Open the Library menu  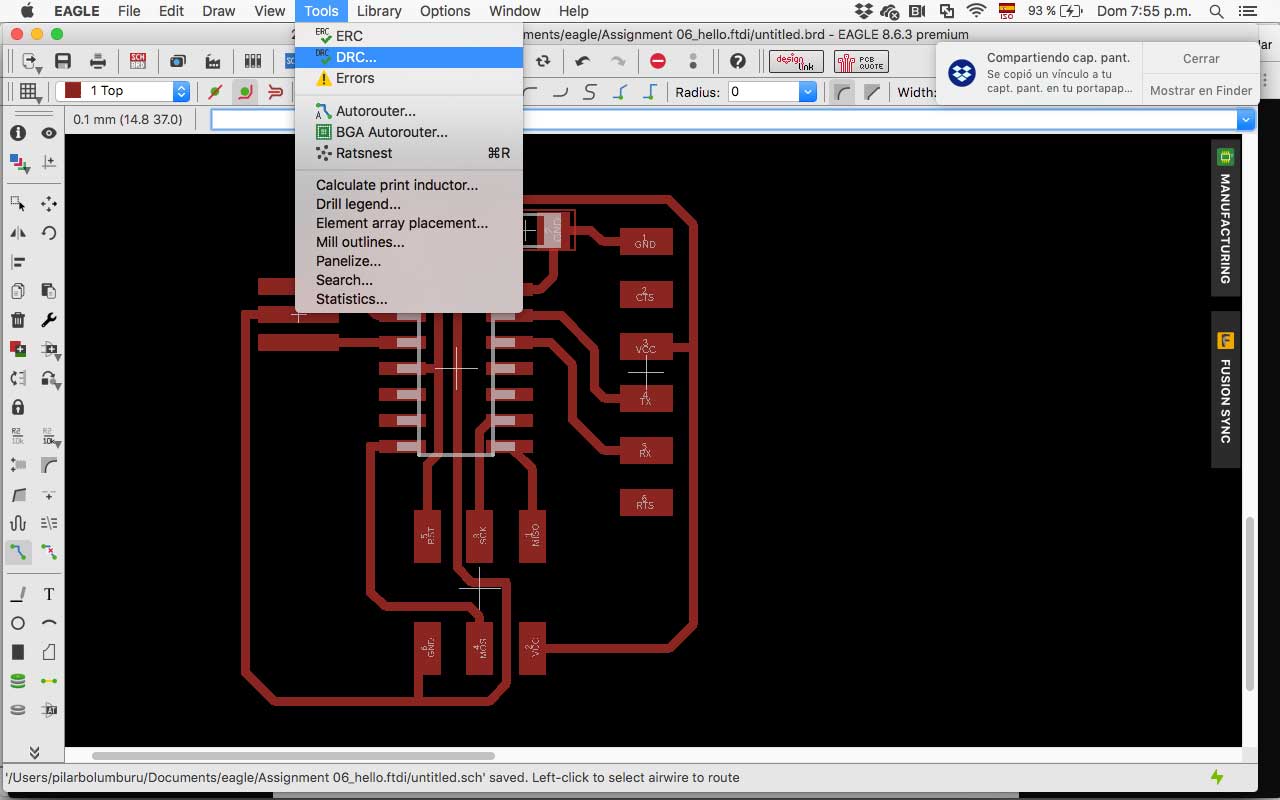pyautogui.click(x=379, y=11)
